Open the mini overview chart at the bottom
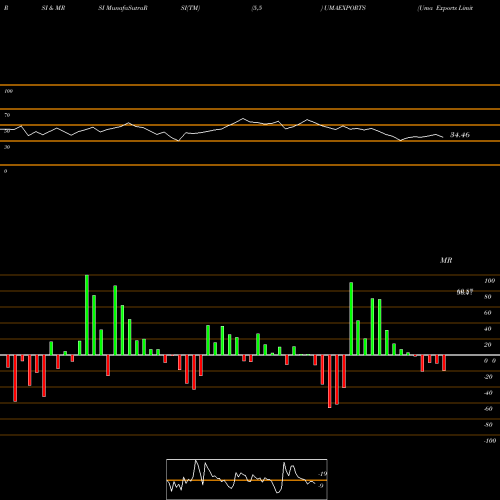This screenshot has height=500, width=500. point(247,479)
